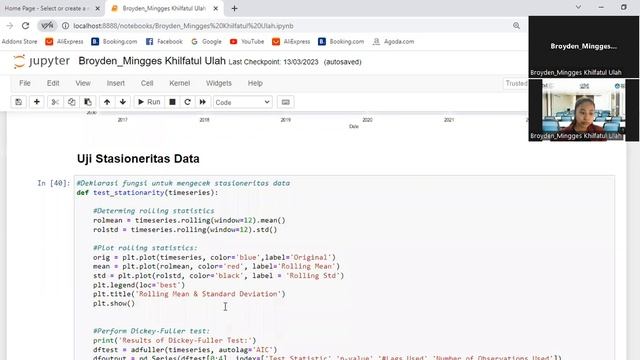The image size is (640, 360).
Task: Close the Home Page browser tab
Action: 98,8
